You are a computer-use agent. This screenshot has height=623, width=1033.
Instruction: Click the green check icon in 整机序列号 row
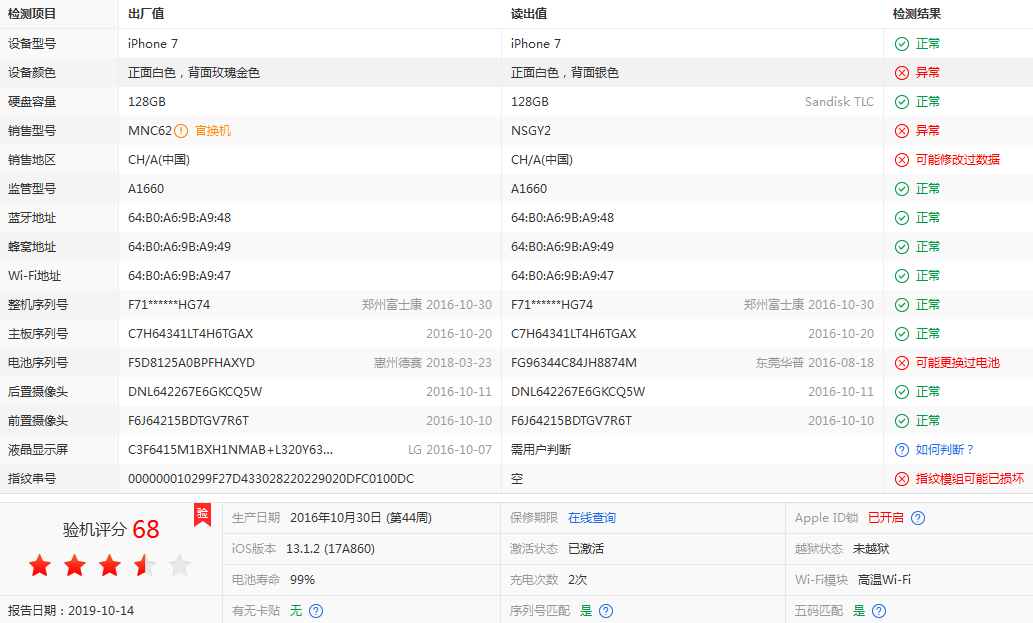point(902,305)
